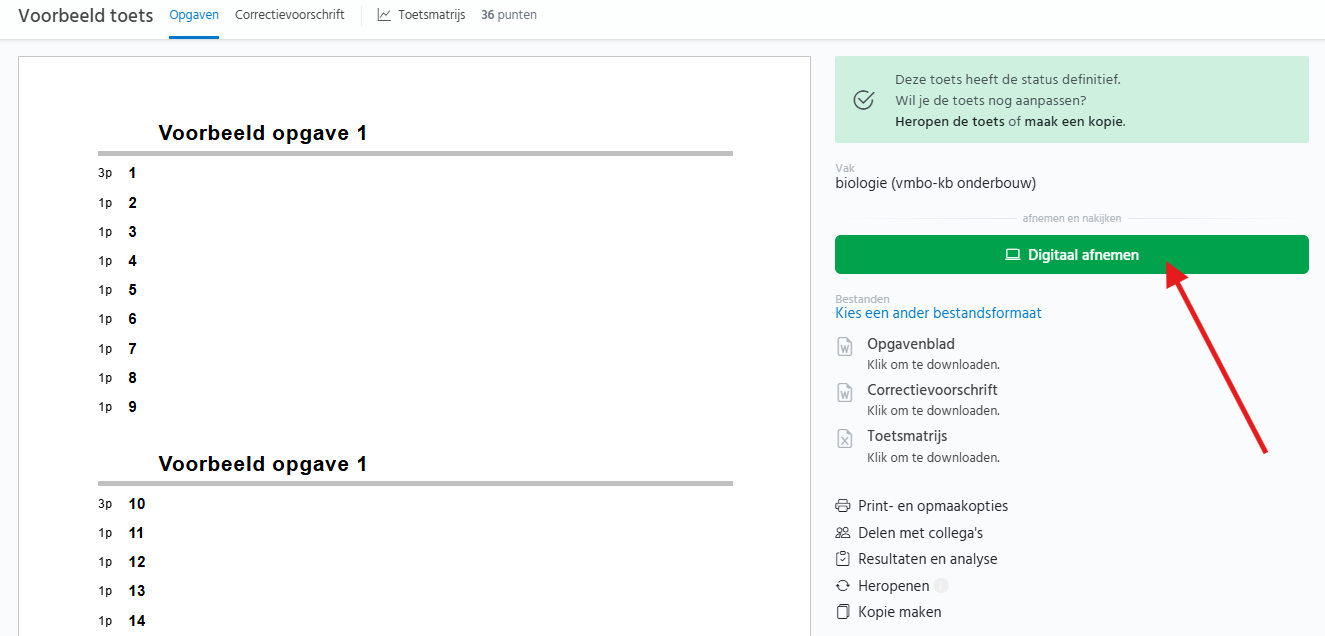This screenshot has height=636, width=1325.
Task: Click question 10 in the test preview
Action: pyautogui.click(x=137, y=504)
